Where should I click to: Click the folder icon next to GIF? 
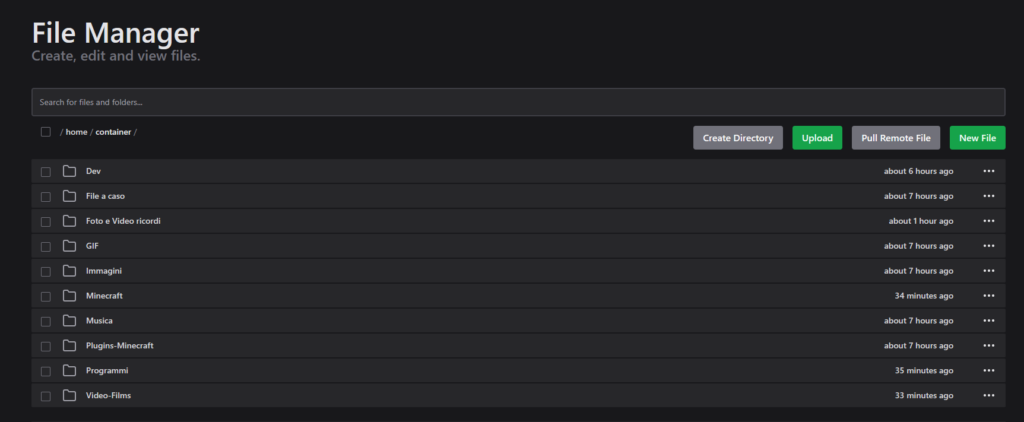pos(69,246)
